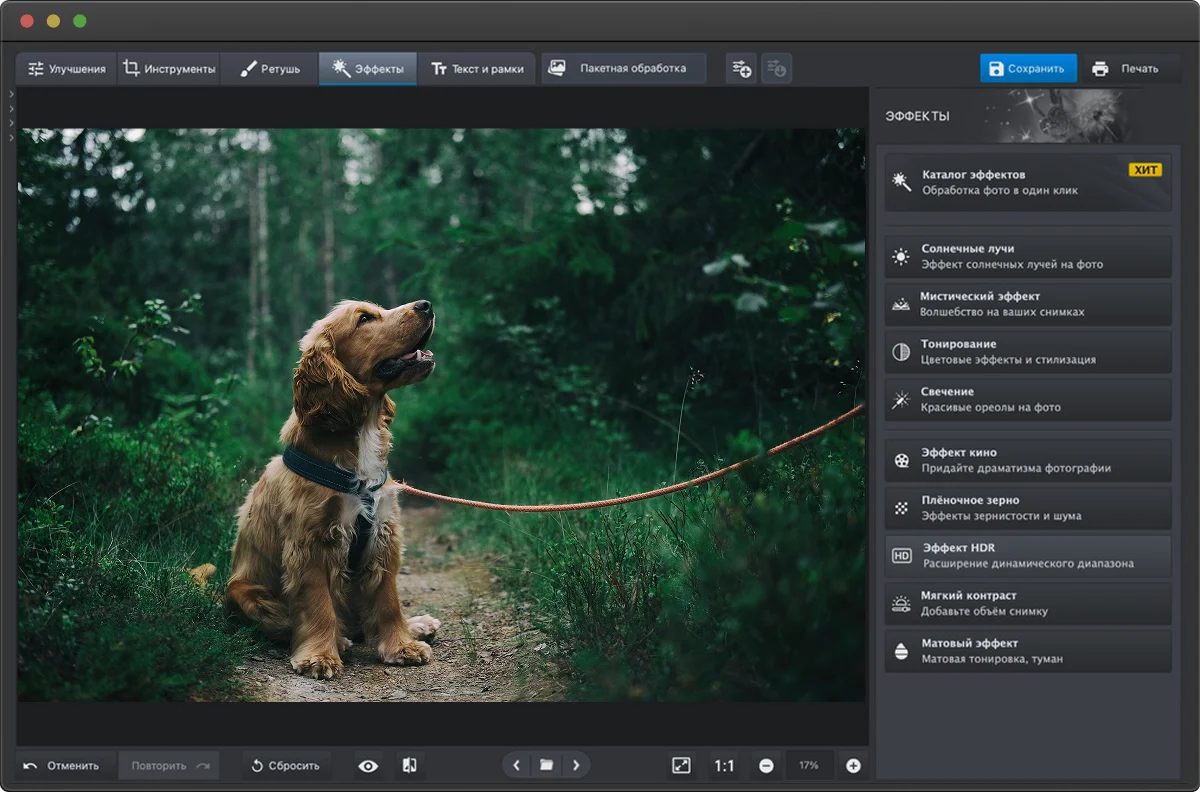This screenshot has width=1200, height=792.
Task: Click the 17% zoom level field
Action: [x=808, y=766]
